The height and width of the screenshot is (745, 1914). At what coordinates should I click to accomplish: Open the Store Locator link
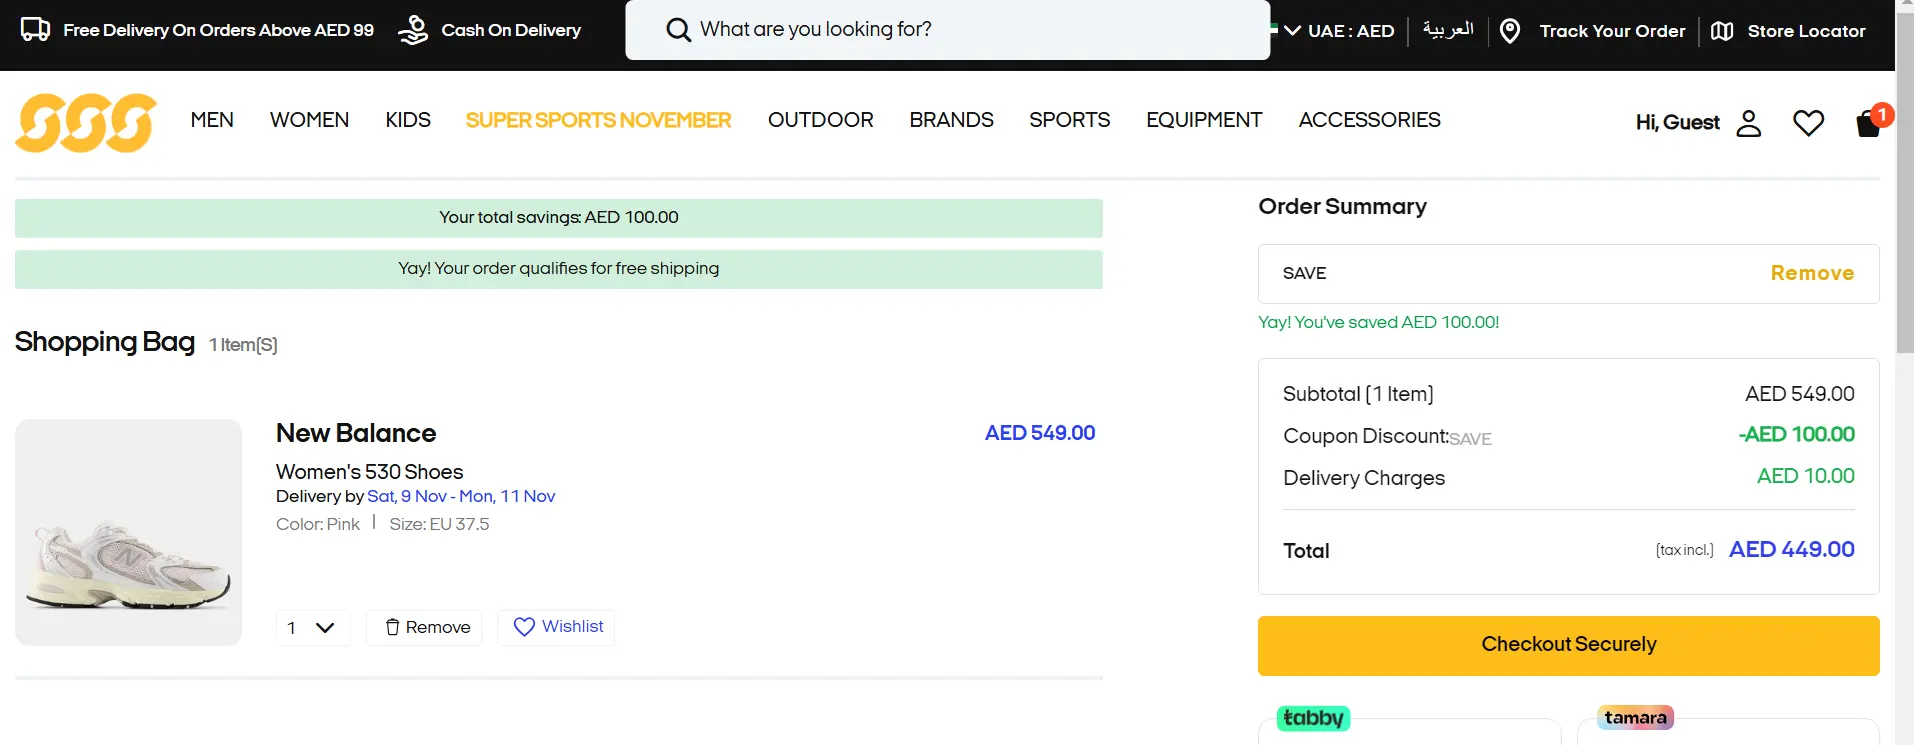tap(1806, 31)
